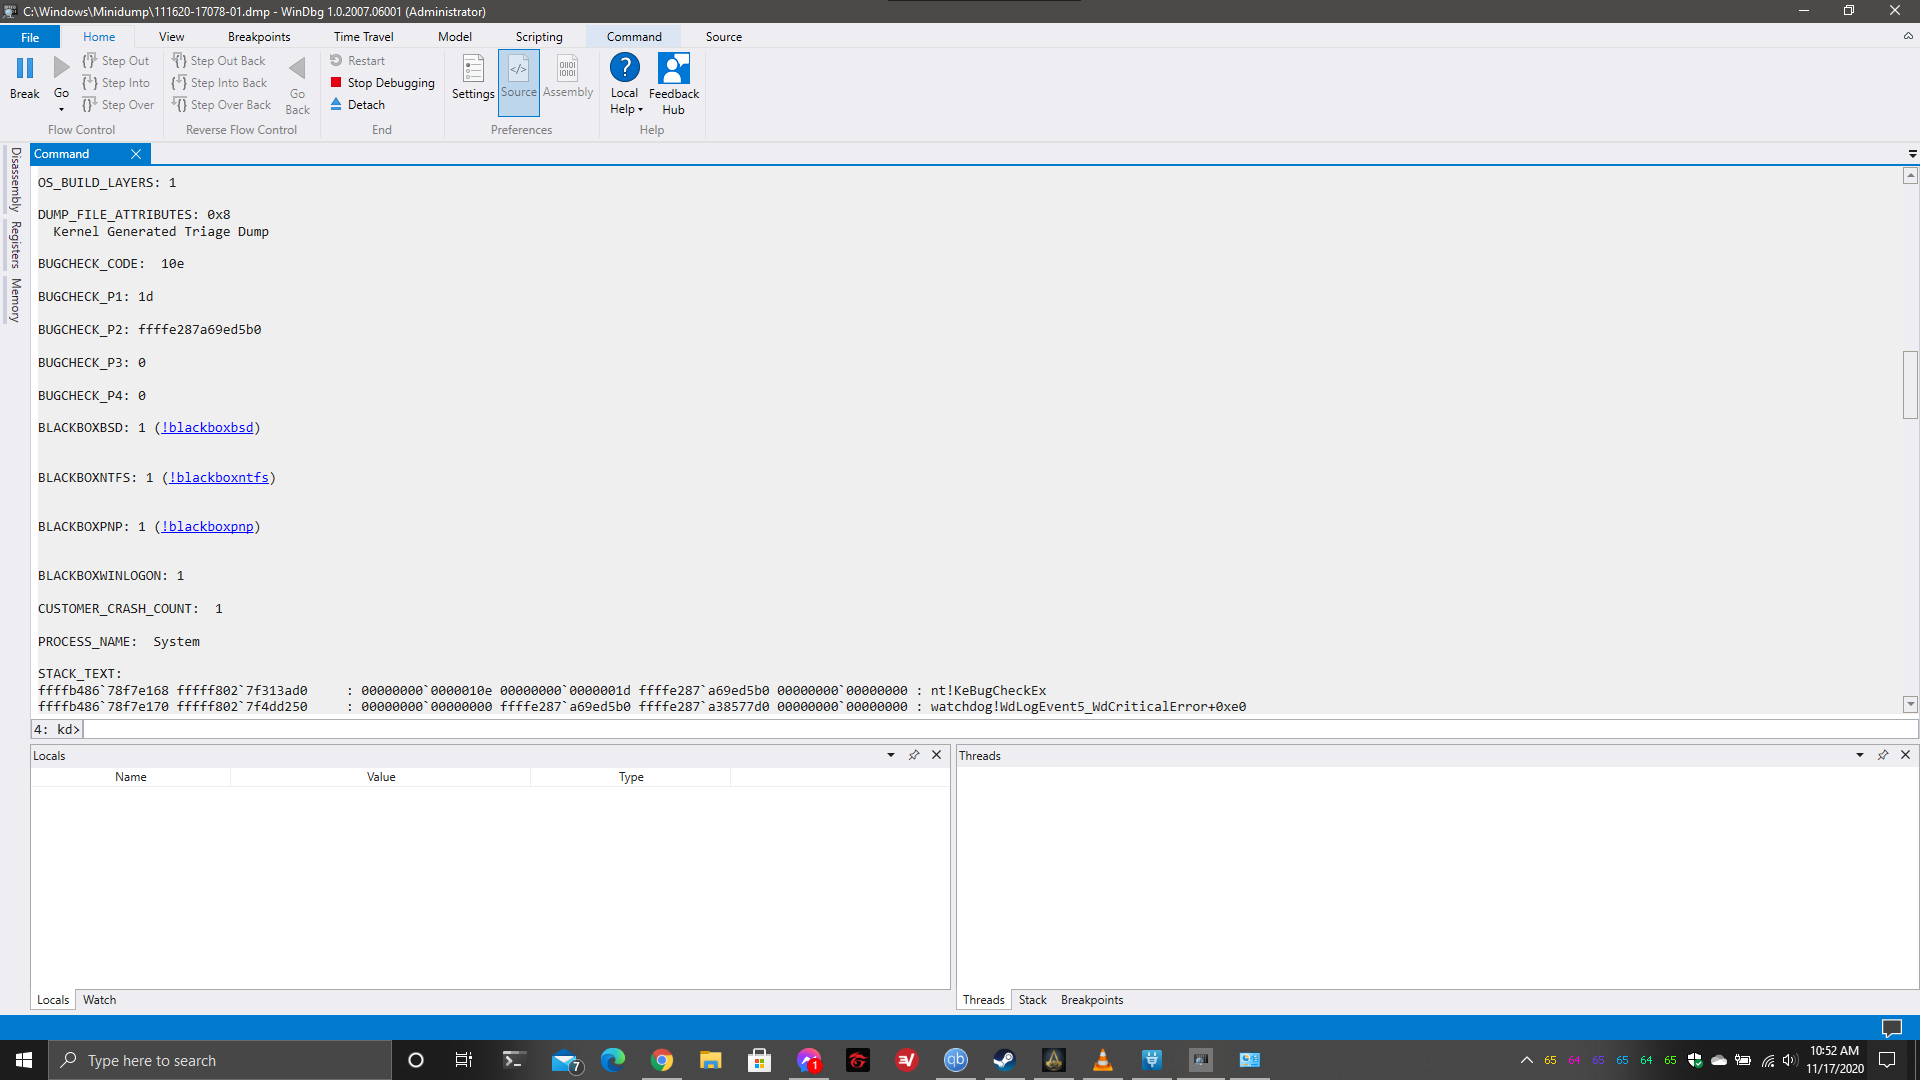Open the File menu
Image resolution: width=1920 pixels, height=1080 pixels.
pos(30,37)
